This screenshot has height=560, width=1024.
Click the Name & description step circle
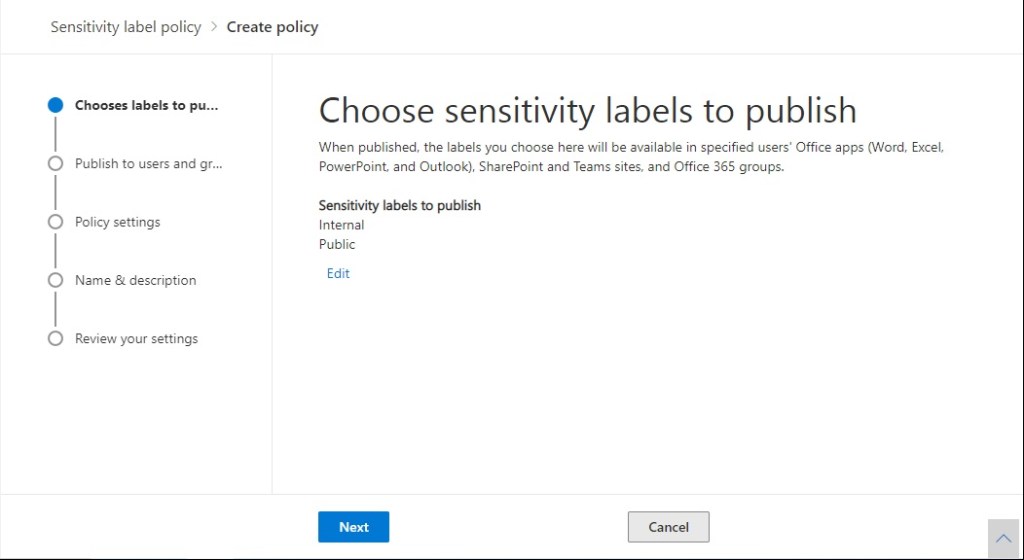coord(56,280)
